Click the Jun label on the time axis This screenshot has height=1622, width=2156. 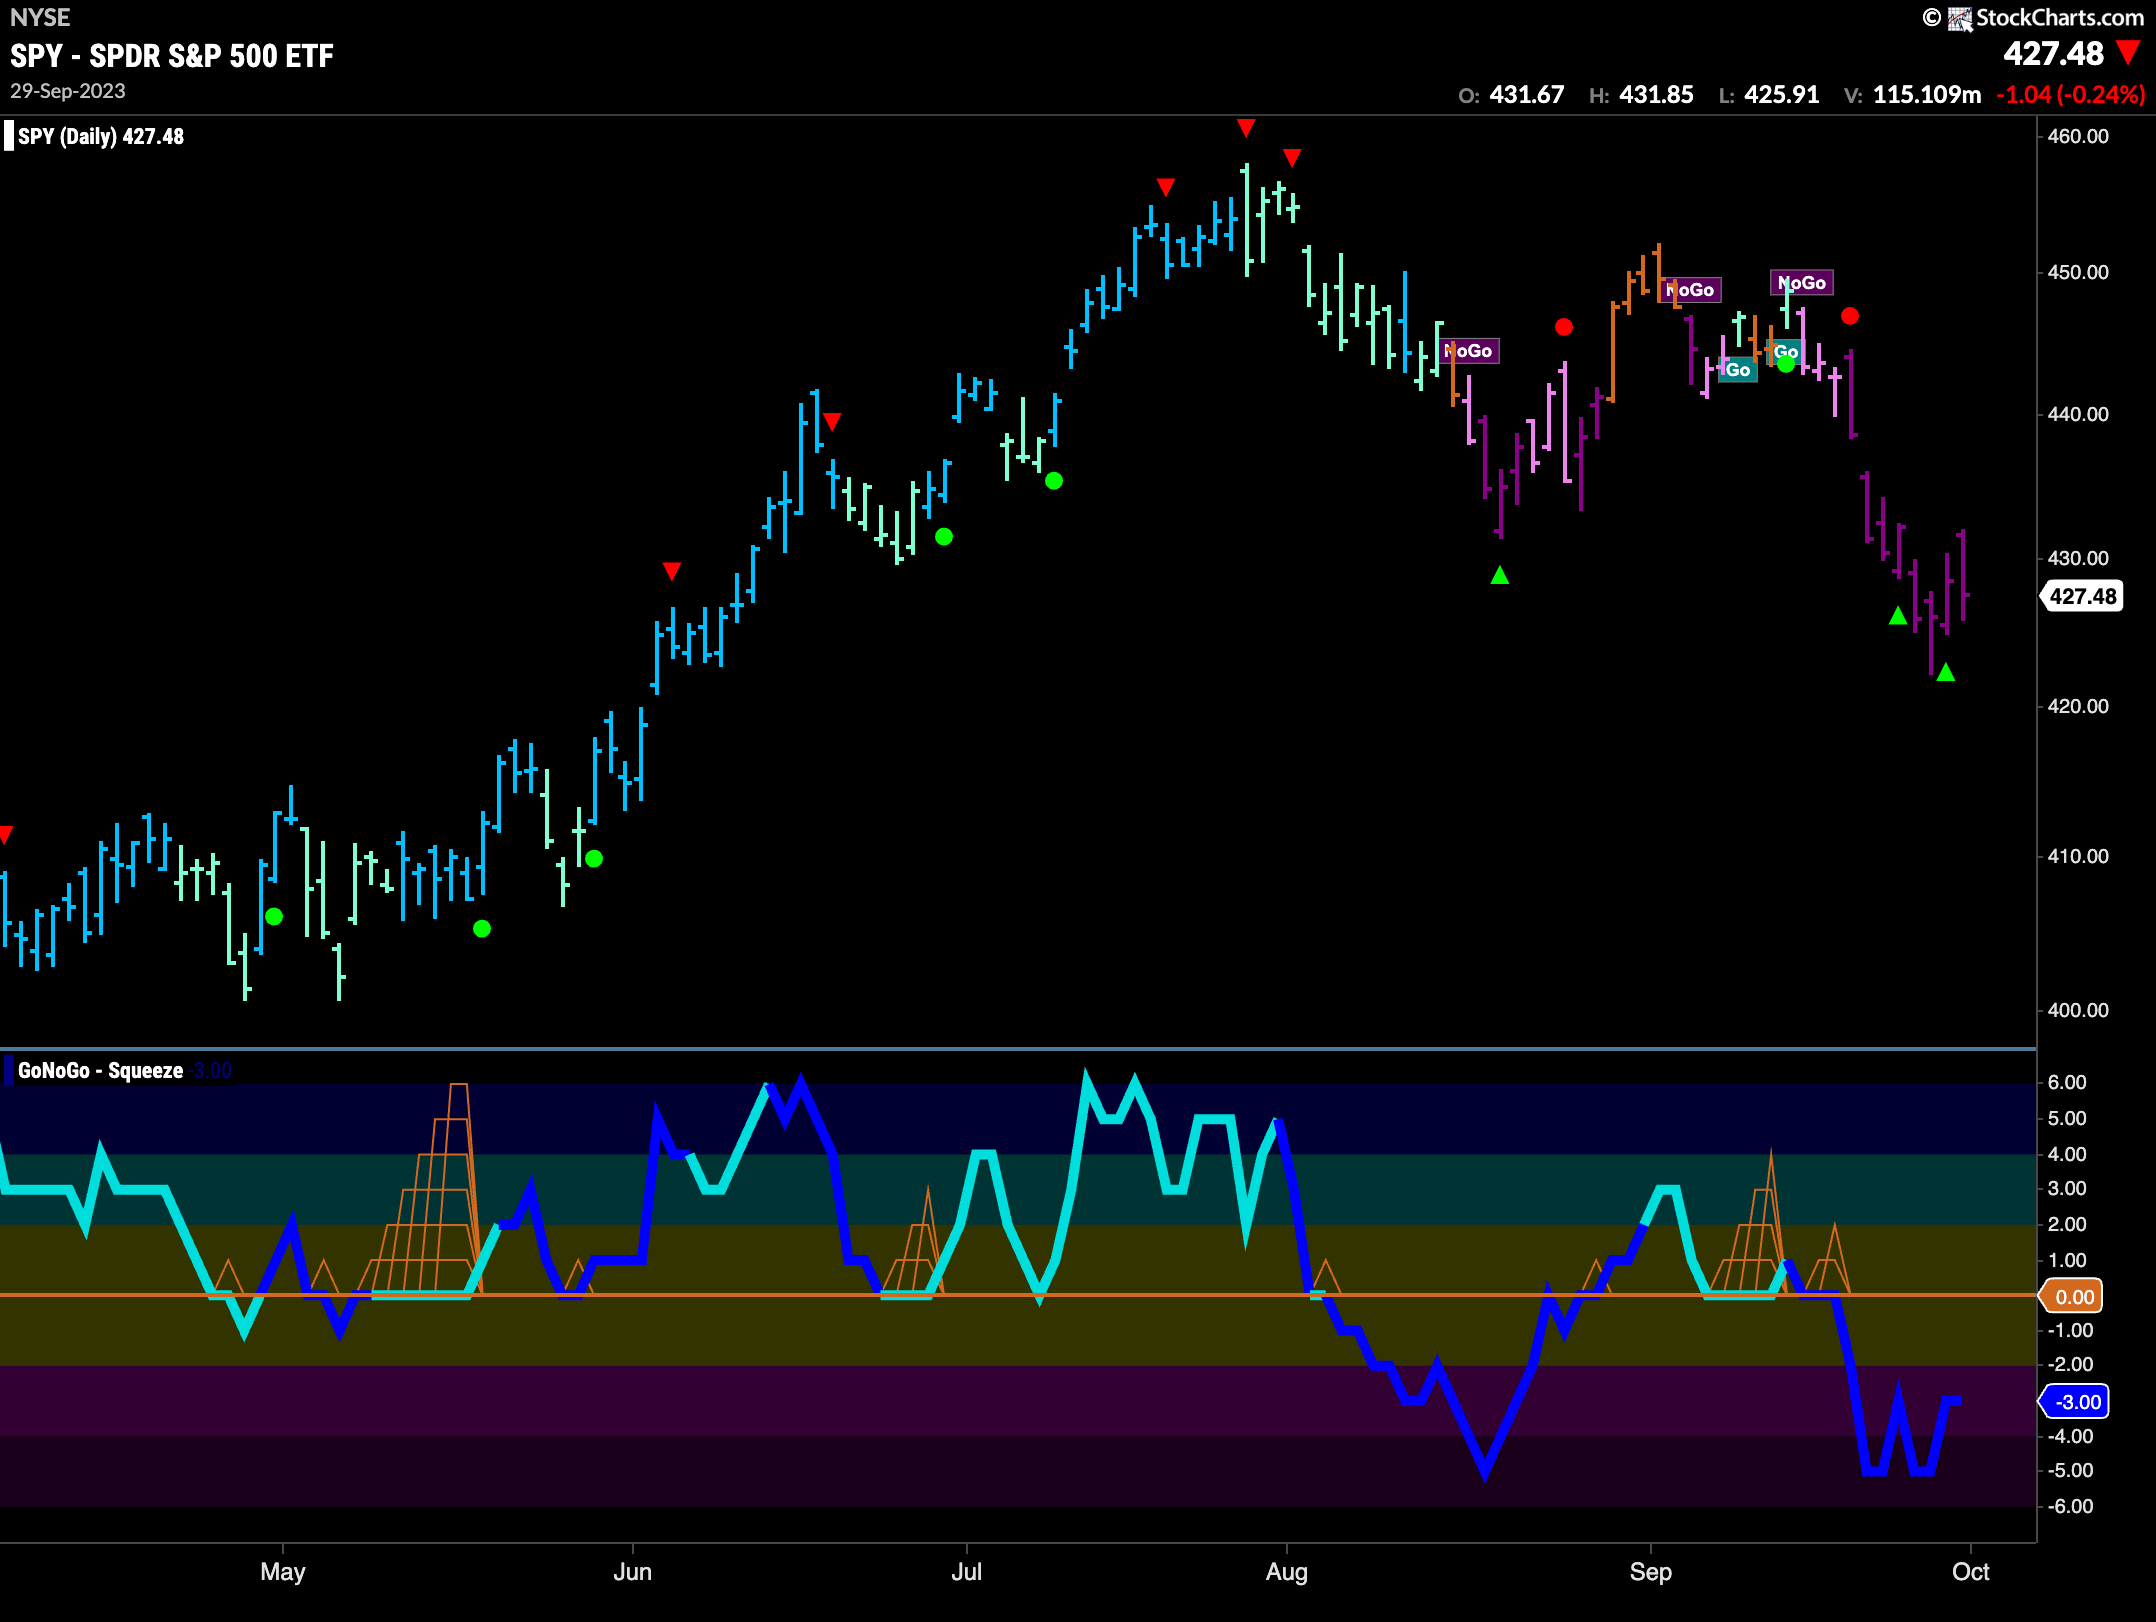pos(632,1572)
